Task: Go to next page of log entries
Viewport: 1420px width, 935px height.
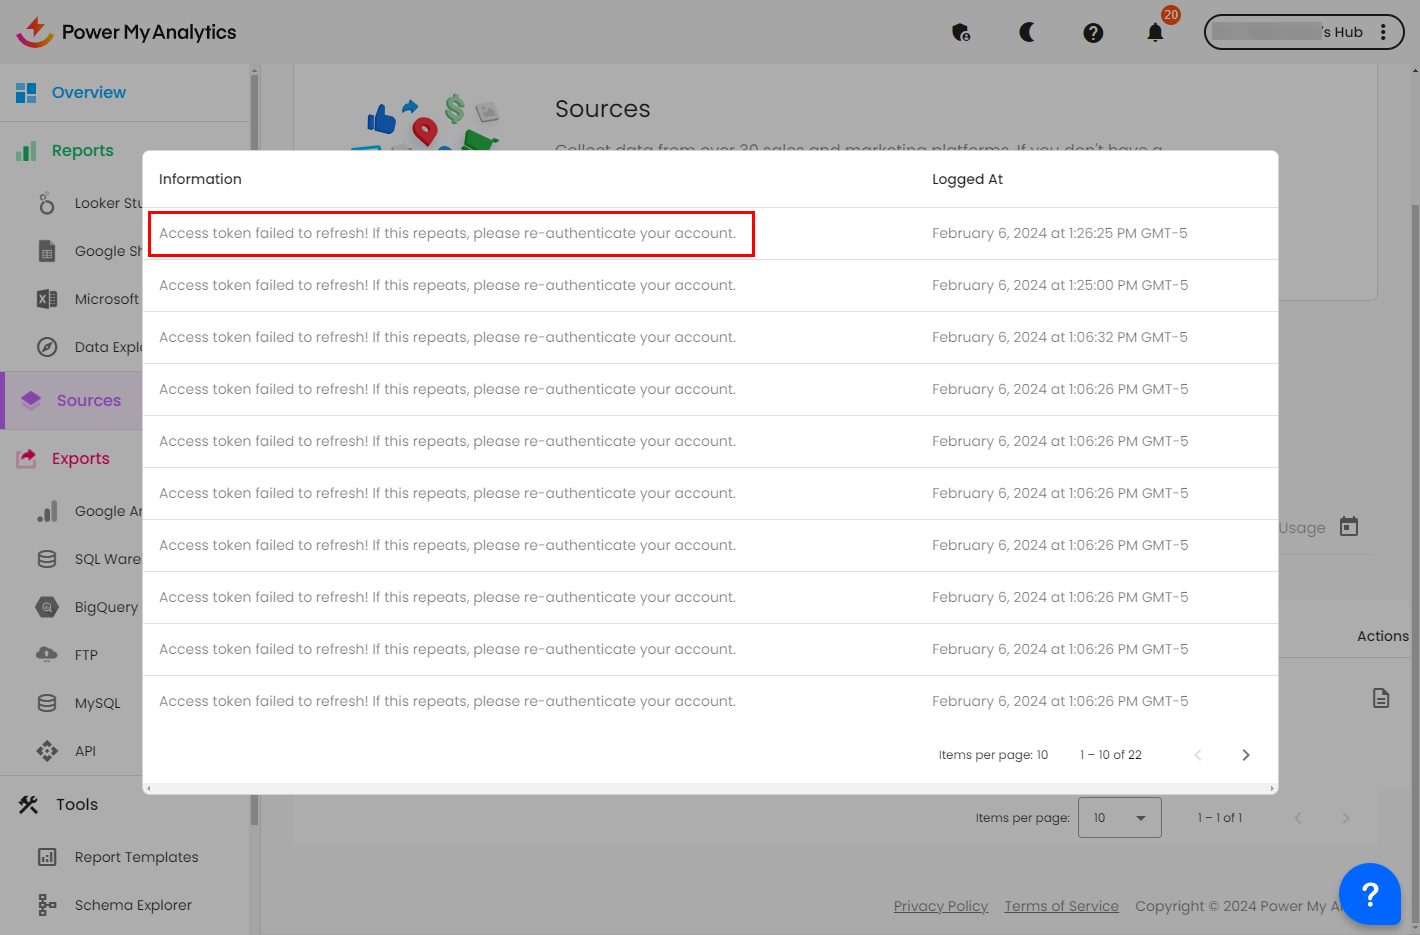Action: [x=1245, y=755]
